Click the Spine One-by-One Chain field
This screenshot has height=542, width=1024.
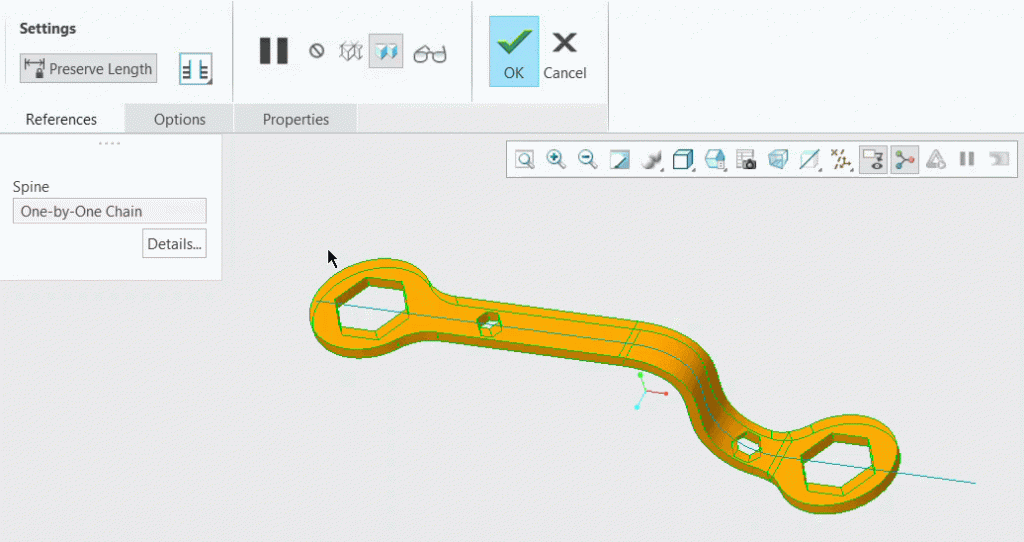(x=109, y=211)
